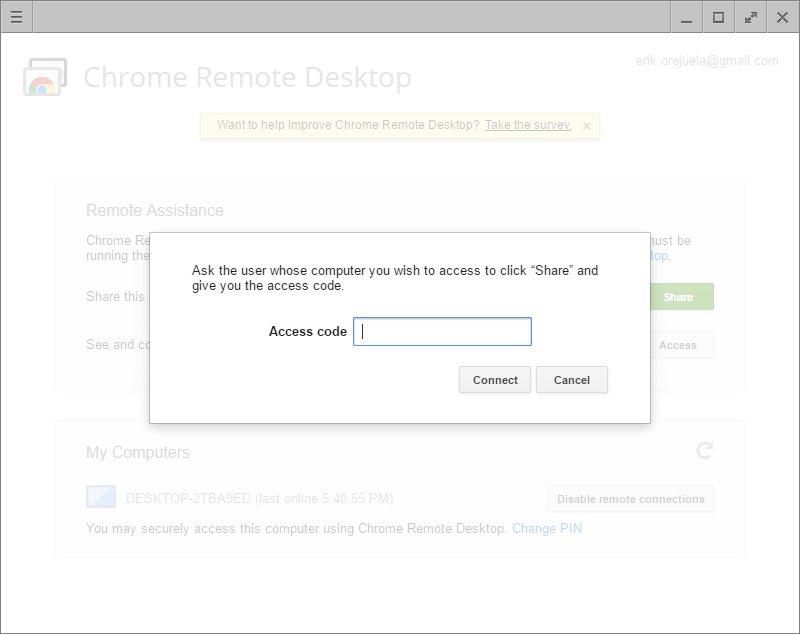Click the Access code label

[307, 332]
